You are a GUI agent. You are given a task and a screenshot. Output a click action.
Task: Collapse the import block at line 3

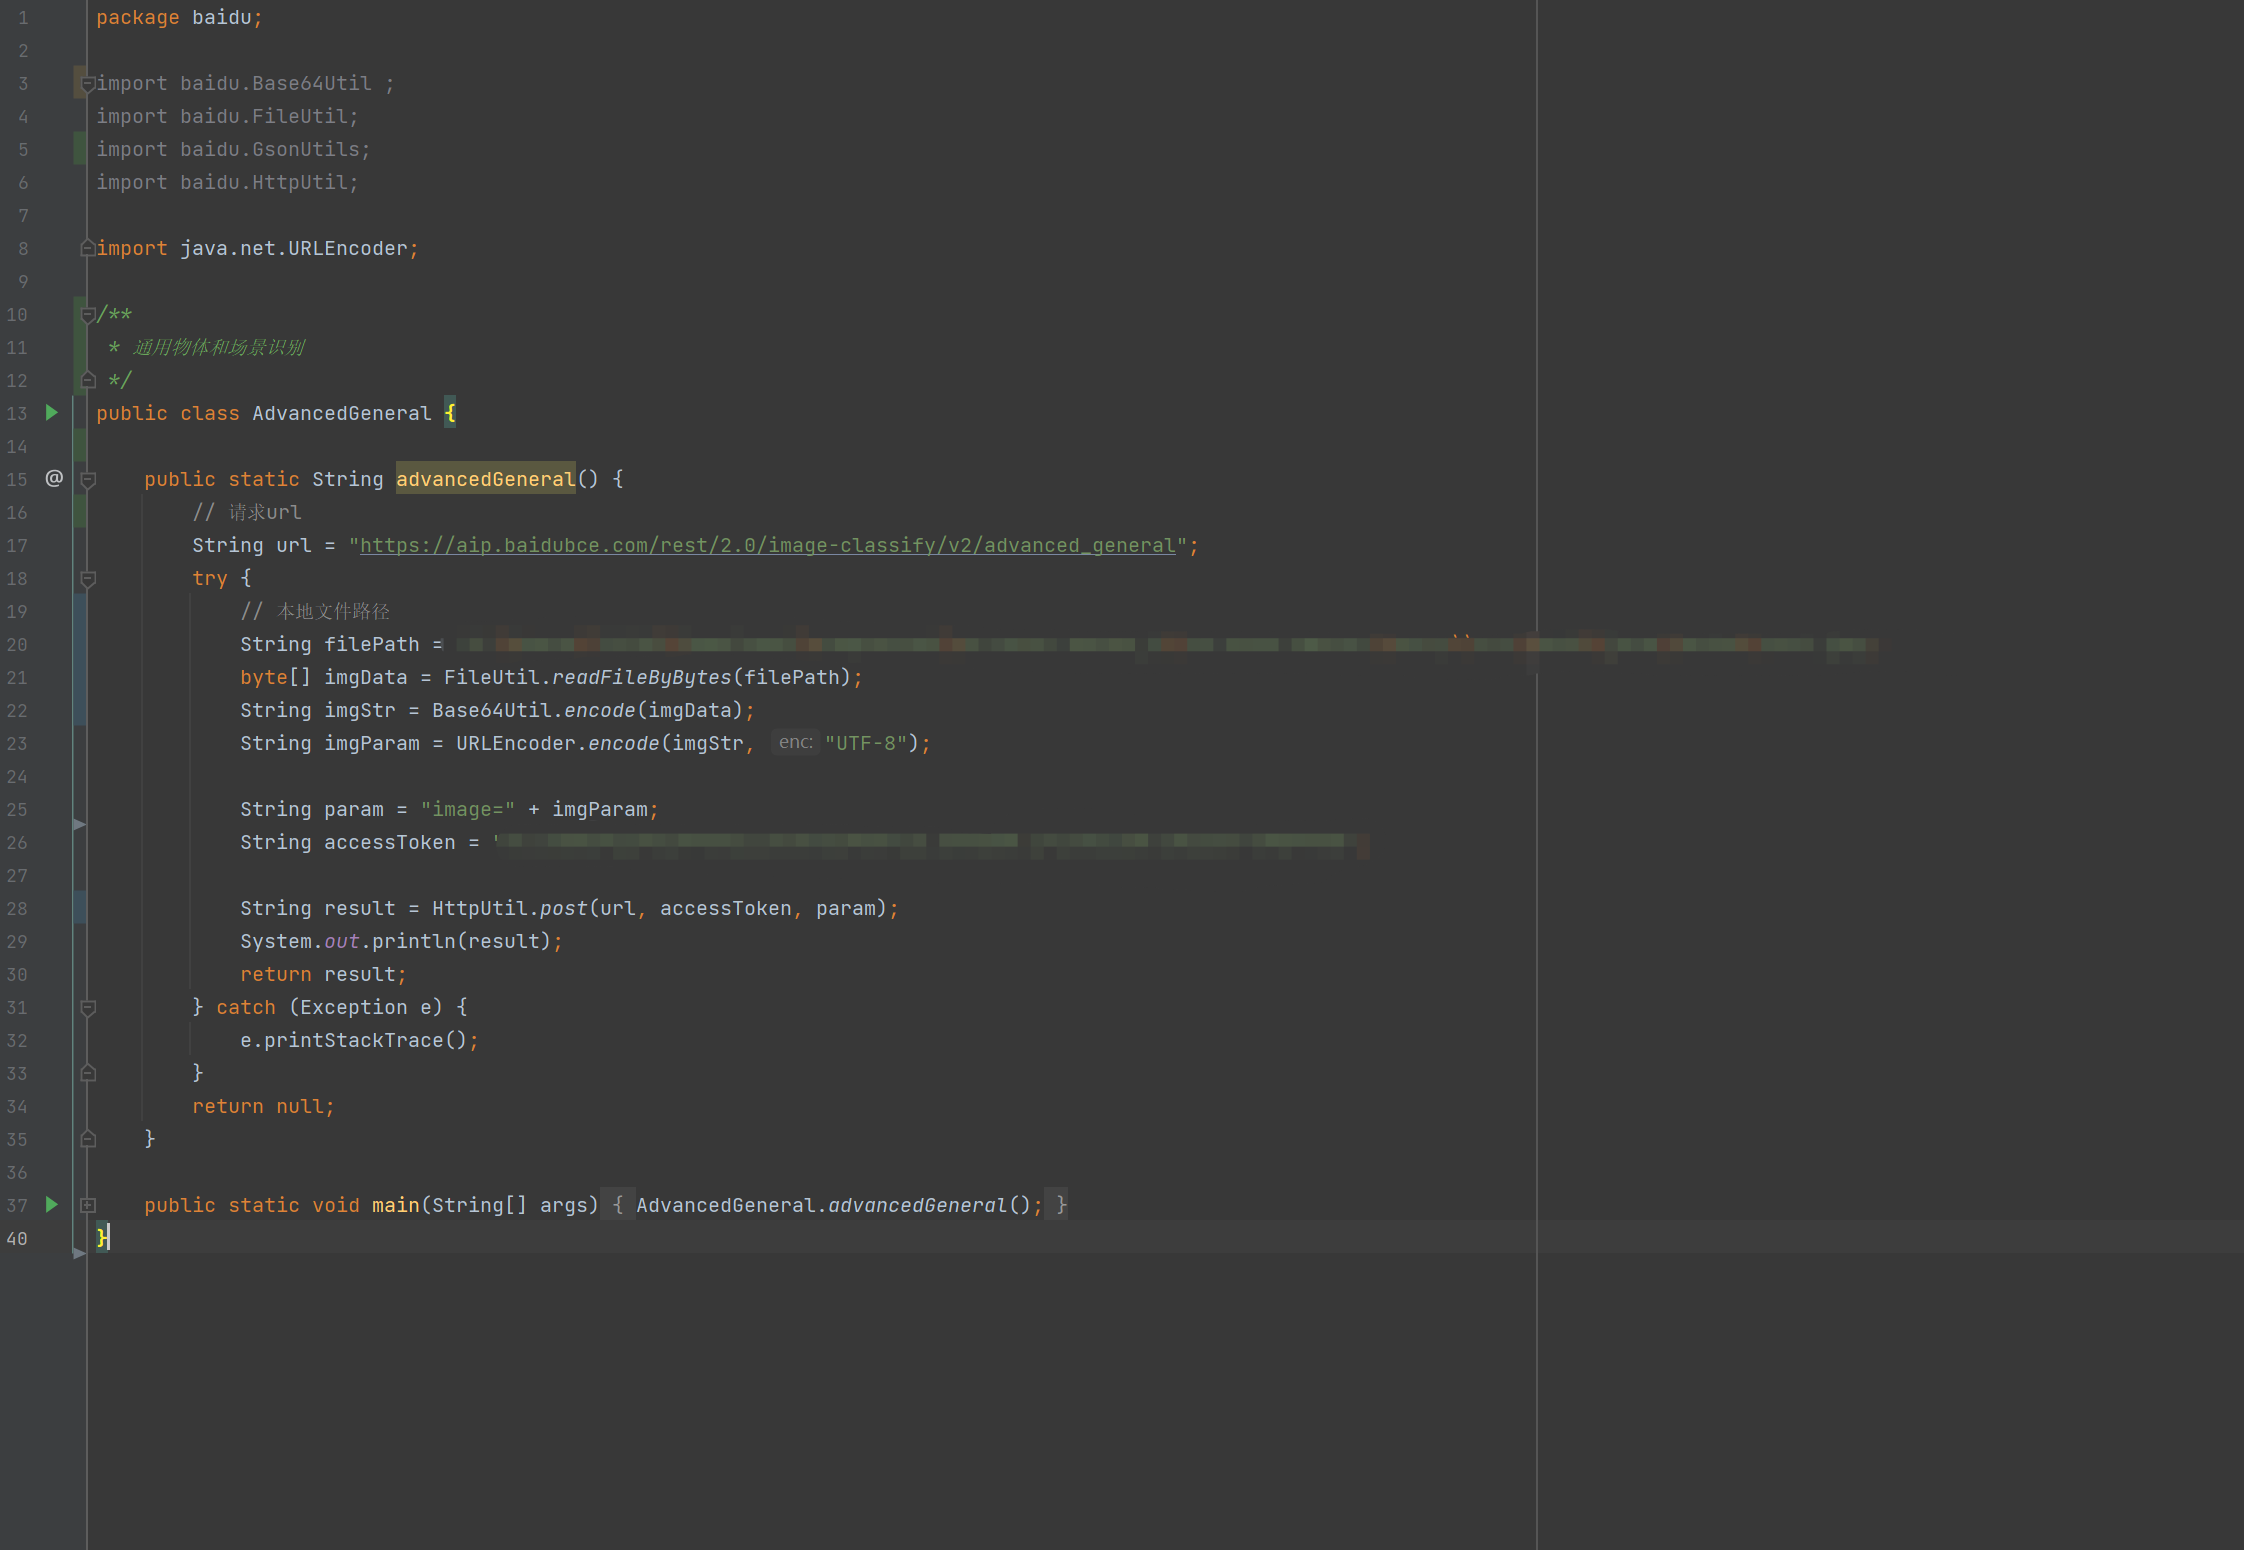pos(88,84)
